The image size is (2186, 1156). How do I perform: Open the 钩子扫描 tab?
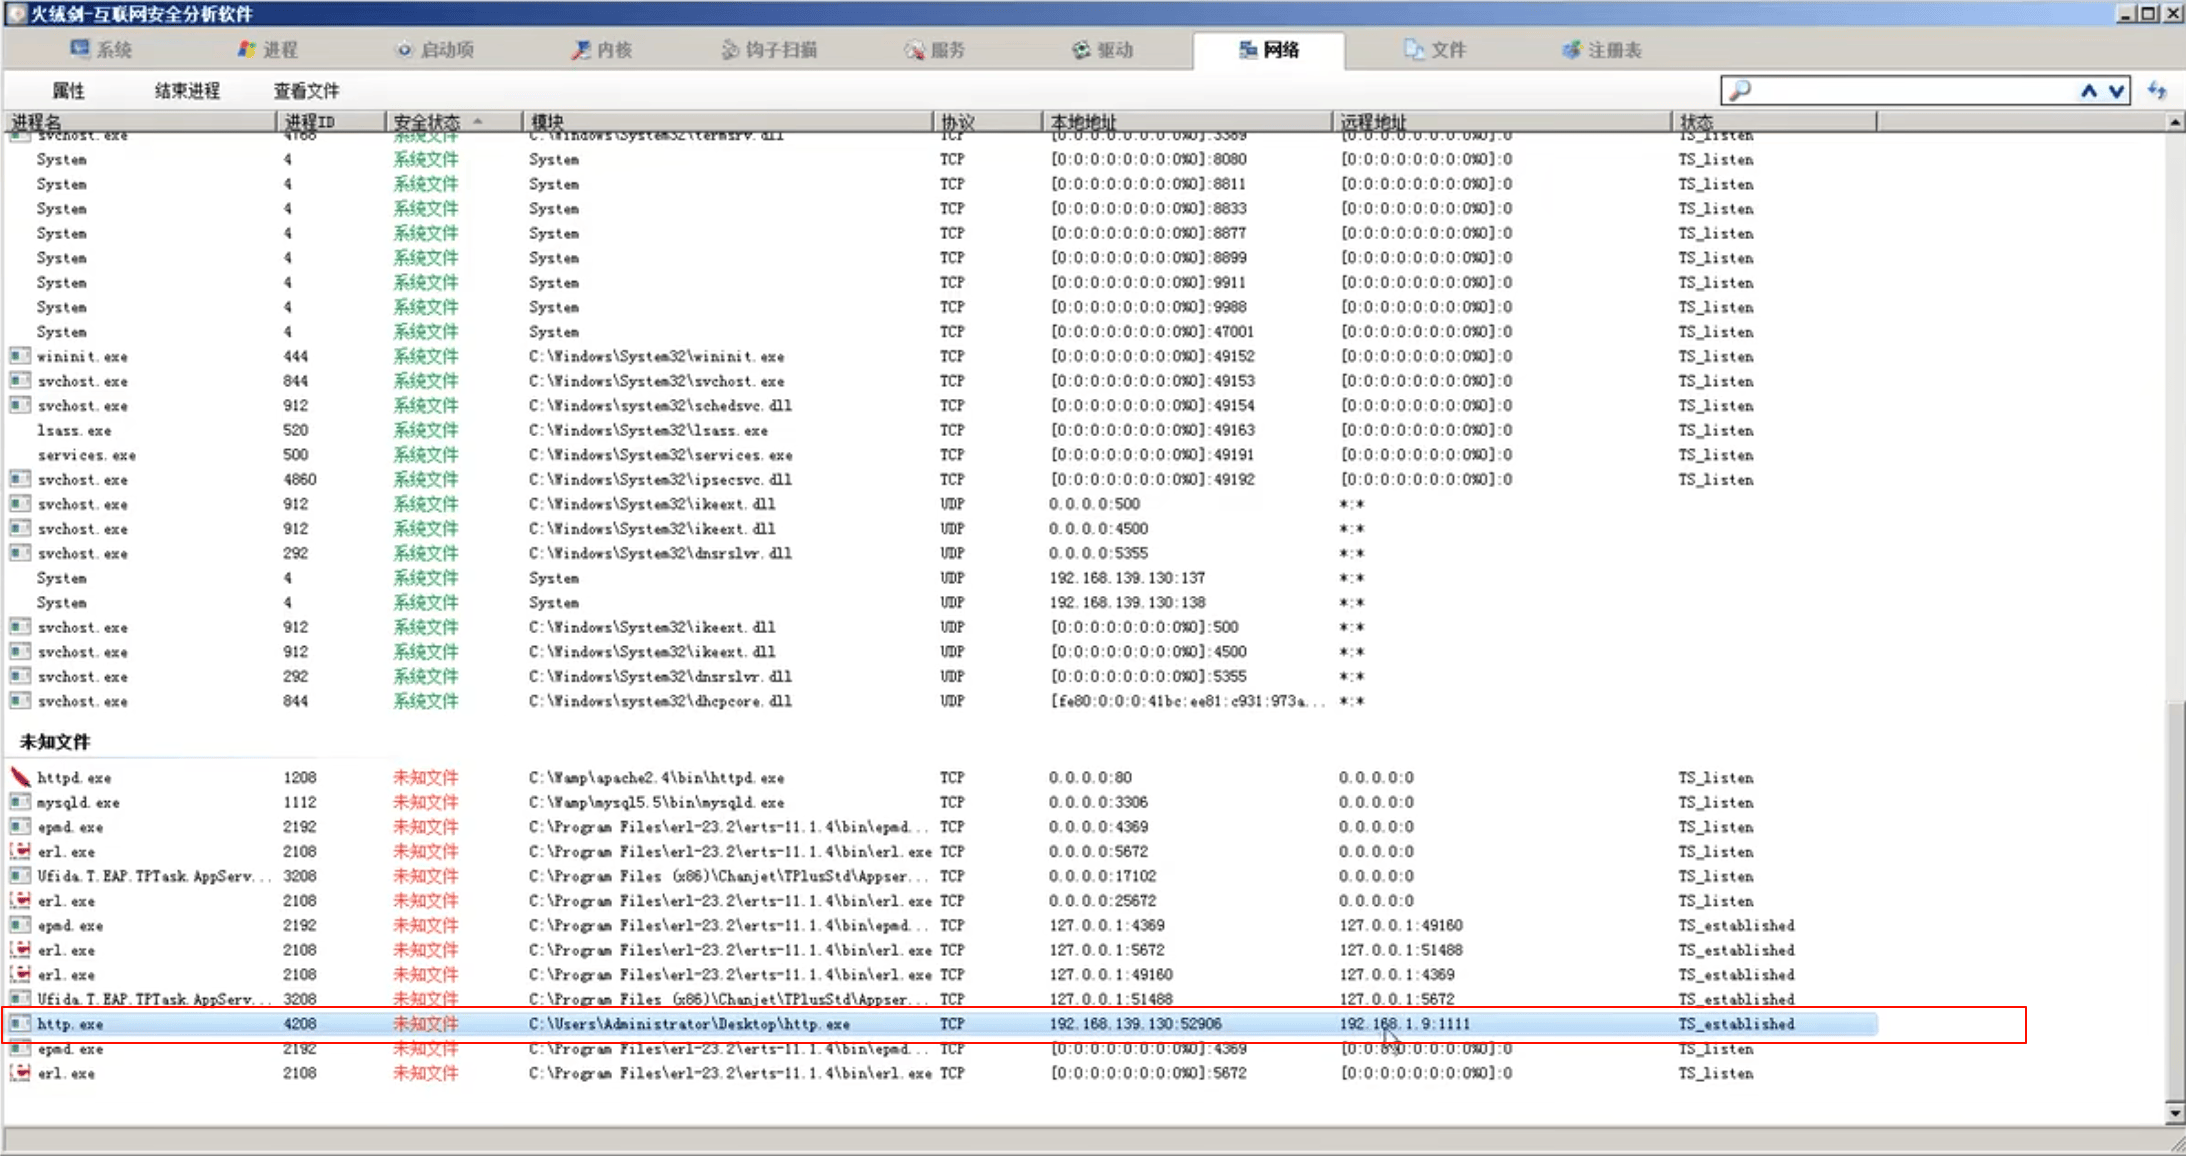(769, 49)
